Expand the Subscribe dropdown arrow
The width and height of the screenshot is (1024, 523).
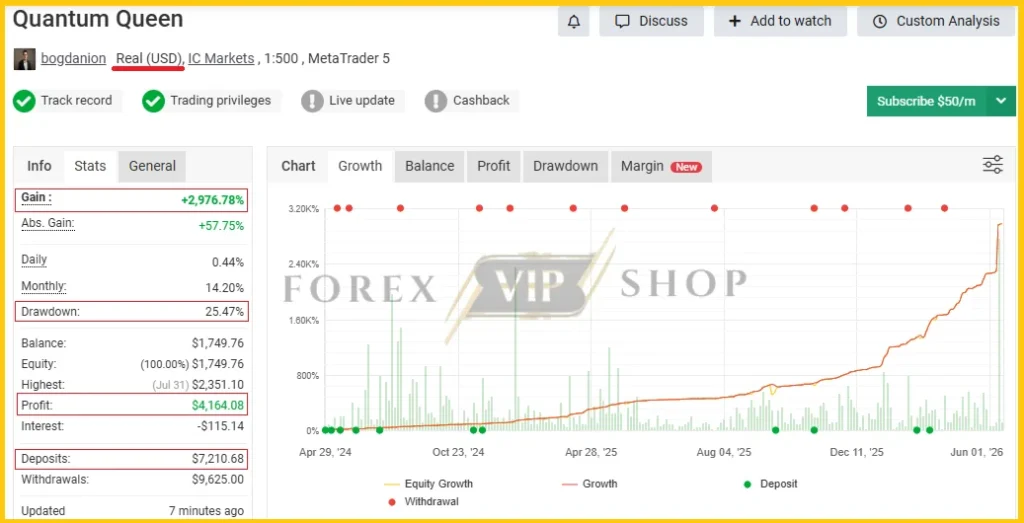coord(1001,101)
